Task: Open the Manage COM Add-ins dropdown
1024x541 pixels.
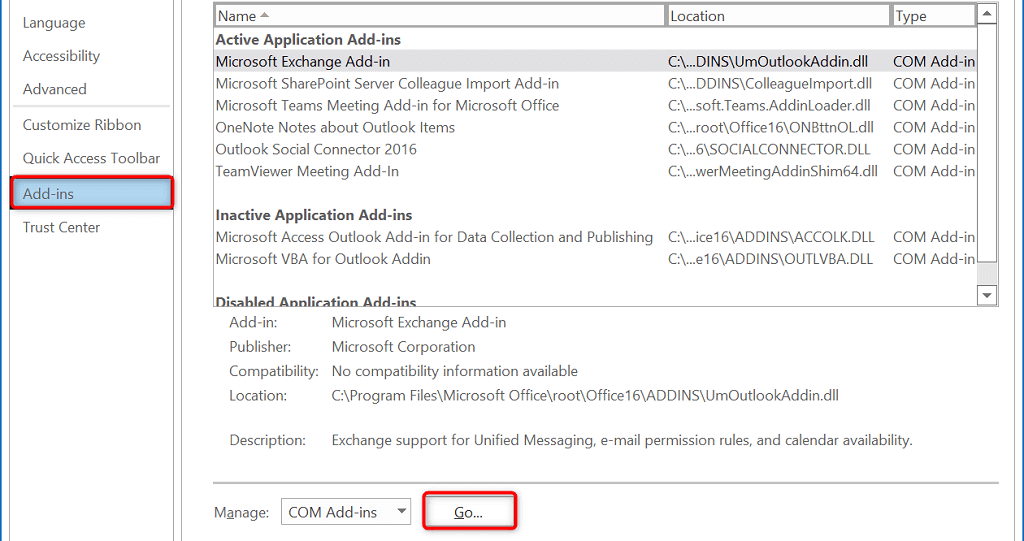Action: [x=345, y=512]
